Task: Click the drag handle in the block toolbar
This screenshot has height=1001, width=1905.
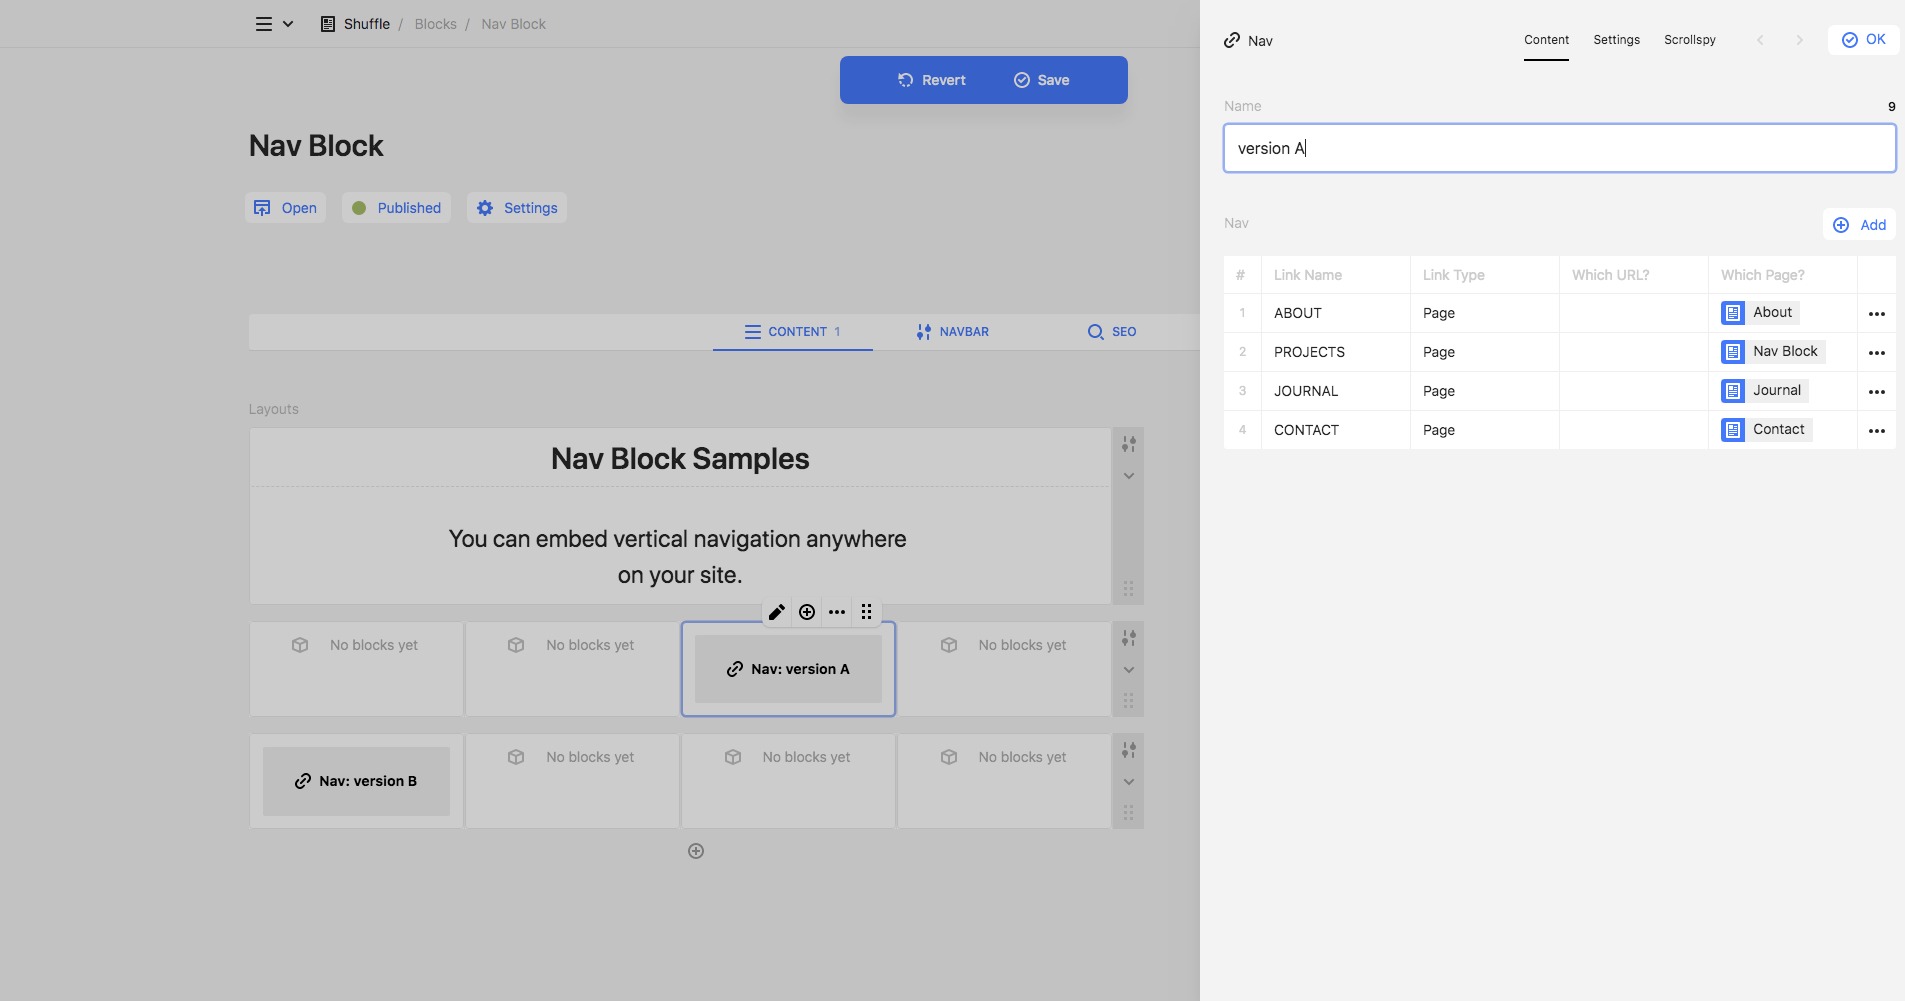Action: click(x=867, y=612)
